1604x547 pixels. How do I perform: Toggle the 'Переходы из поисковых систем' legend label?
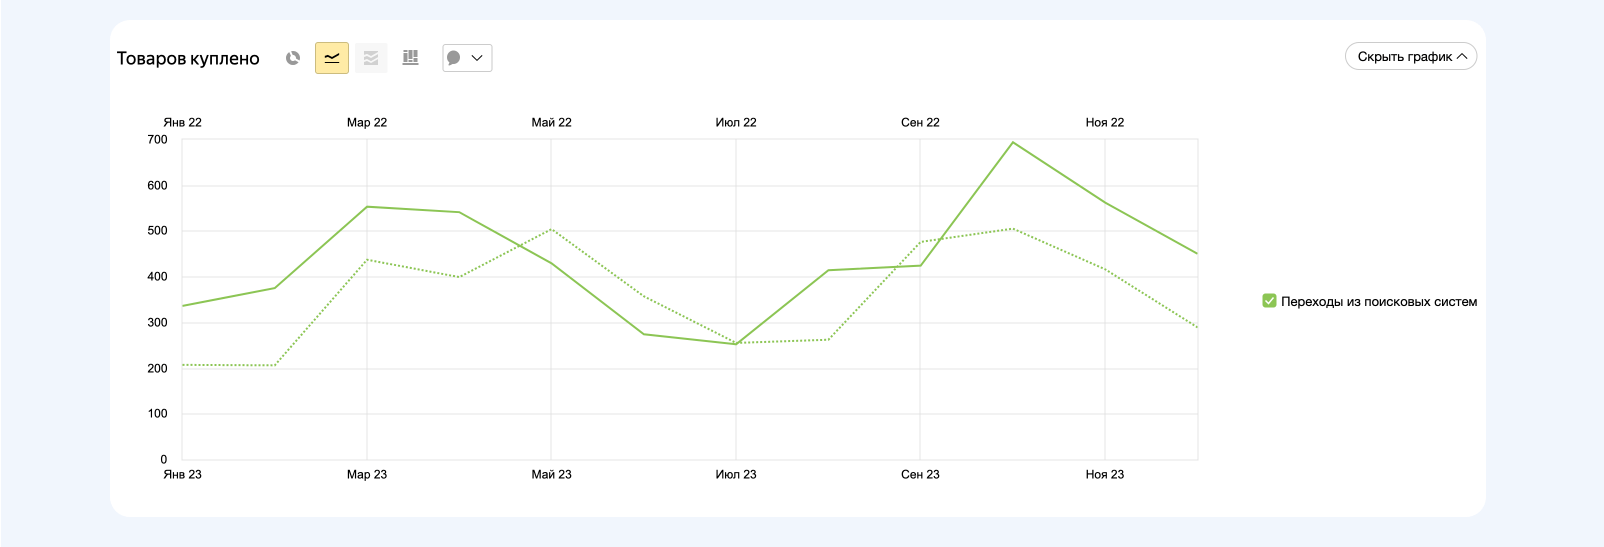pyautogui.click(x=1378, y=302)
